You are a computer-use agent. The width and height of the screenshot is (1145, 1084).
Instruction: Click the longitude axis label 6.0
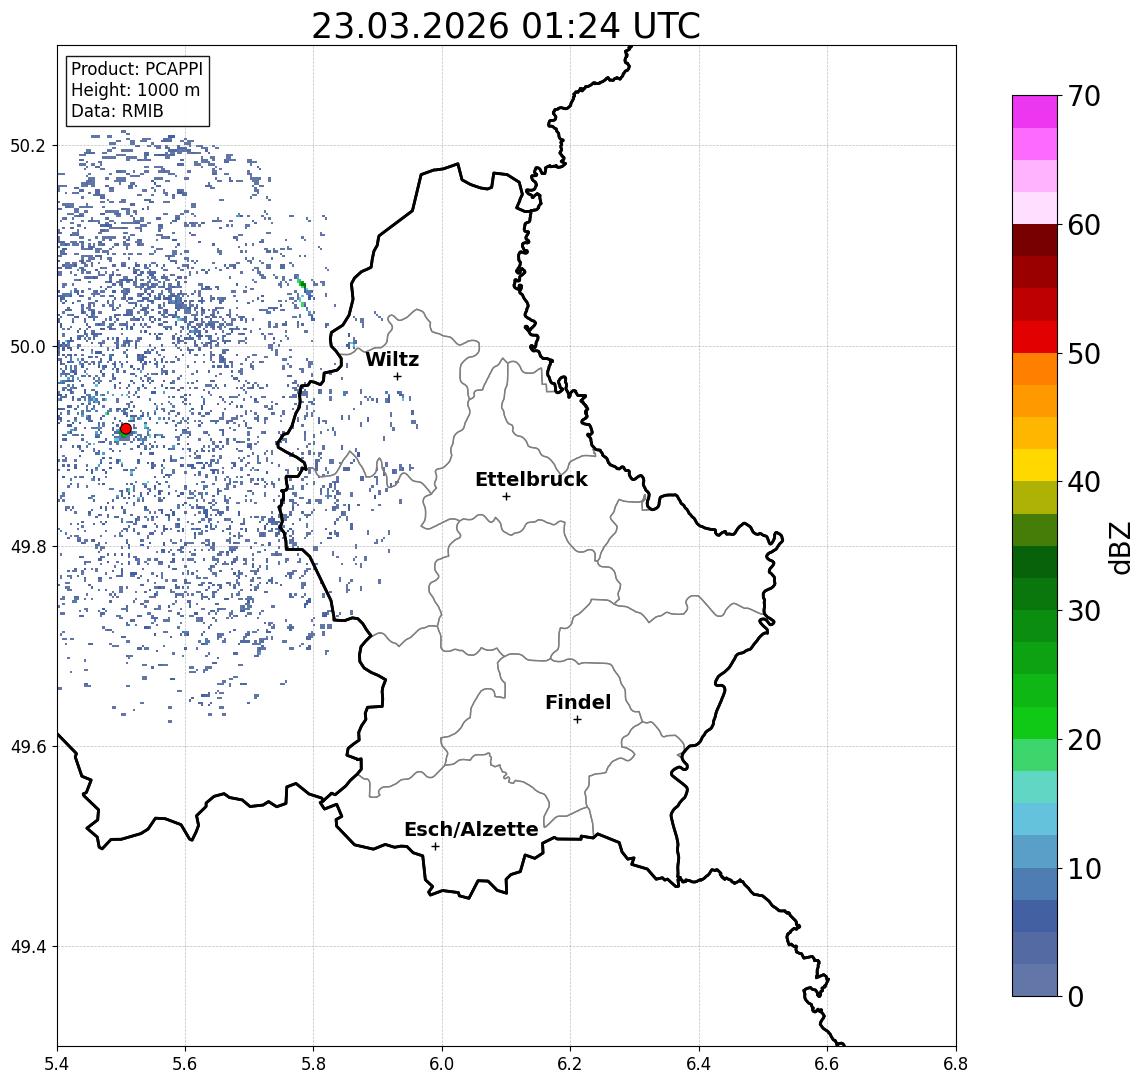click(x=442, y=1064)
